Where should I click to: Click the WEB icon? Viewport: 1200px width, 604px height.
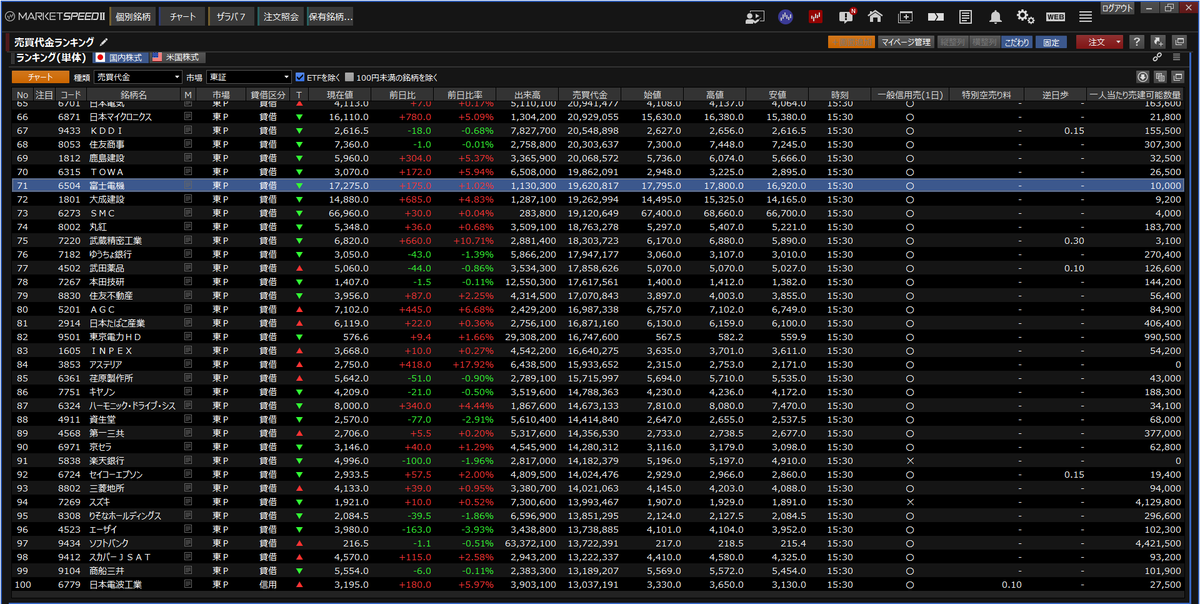1055,17
